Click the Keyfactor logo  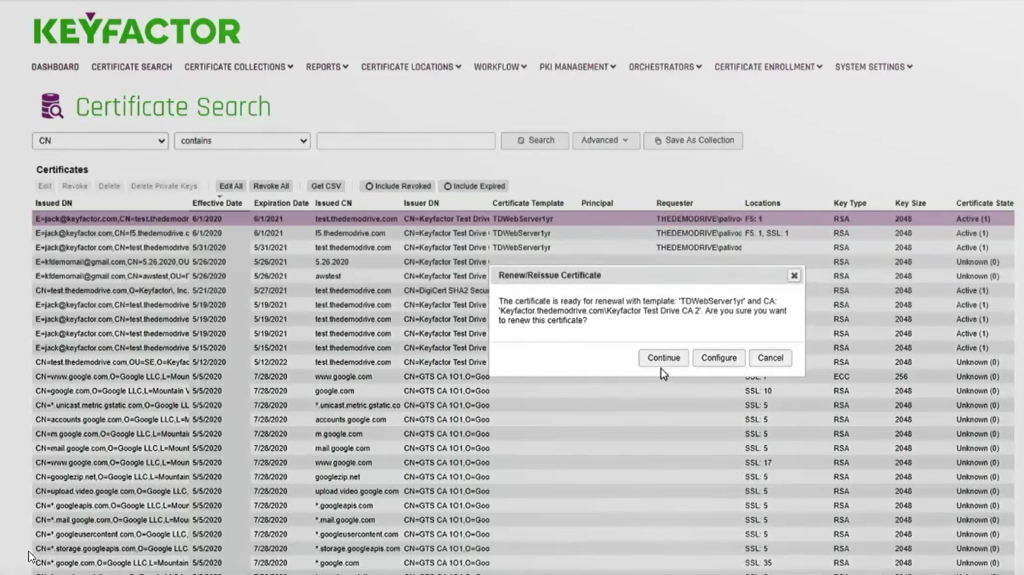point(136,29)
